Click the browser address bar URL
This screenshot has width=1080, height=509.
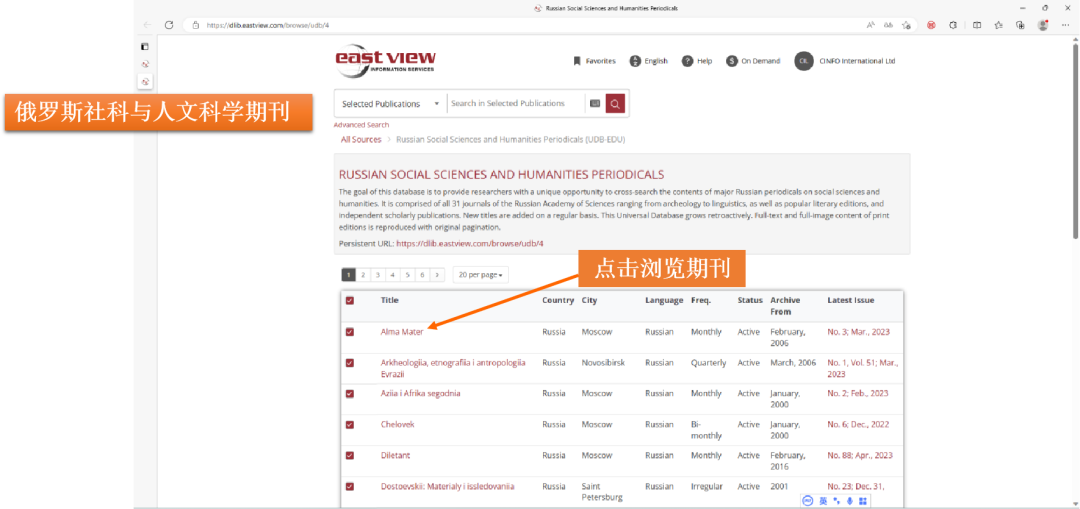point(268,25)
